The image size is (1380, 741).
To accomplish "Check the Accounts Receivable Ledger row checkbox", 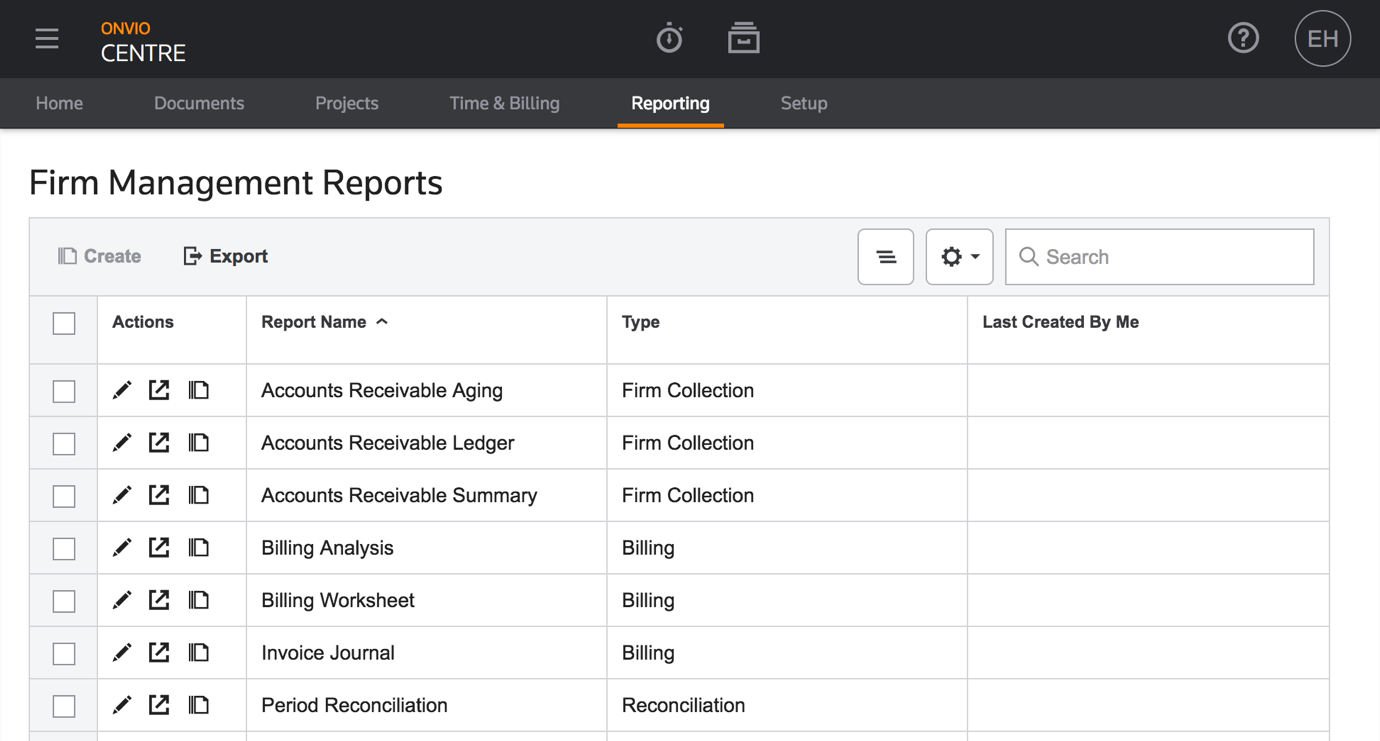I will point(64,443).
